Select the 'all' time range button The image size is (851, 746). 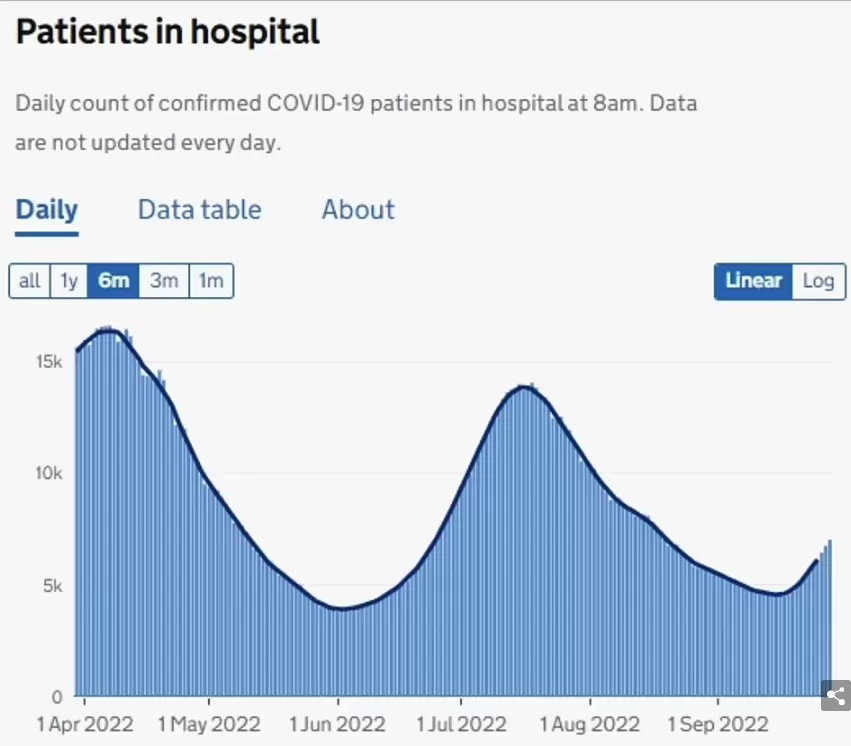point(29,281)
